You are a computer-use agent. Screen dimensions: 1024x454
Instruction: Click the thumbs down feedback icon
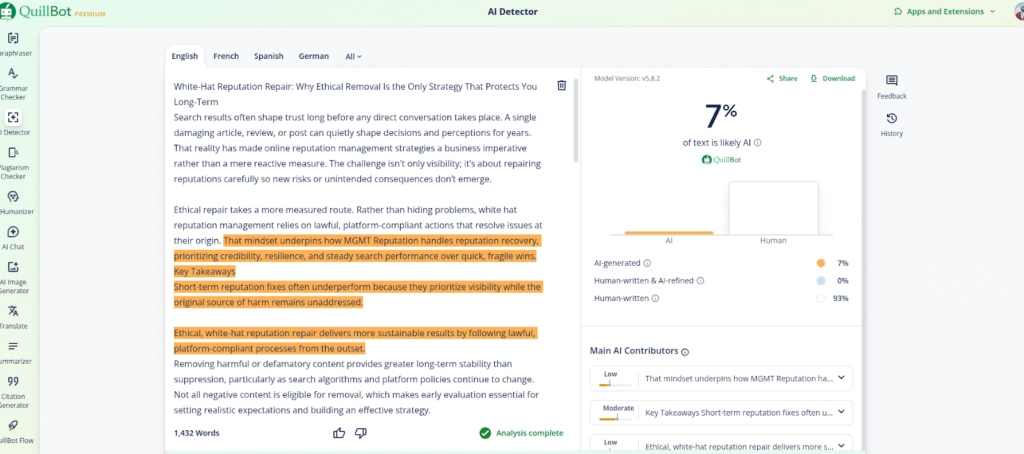pos(361,433)
